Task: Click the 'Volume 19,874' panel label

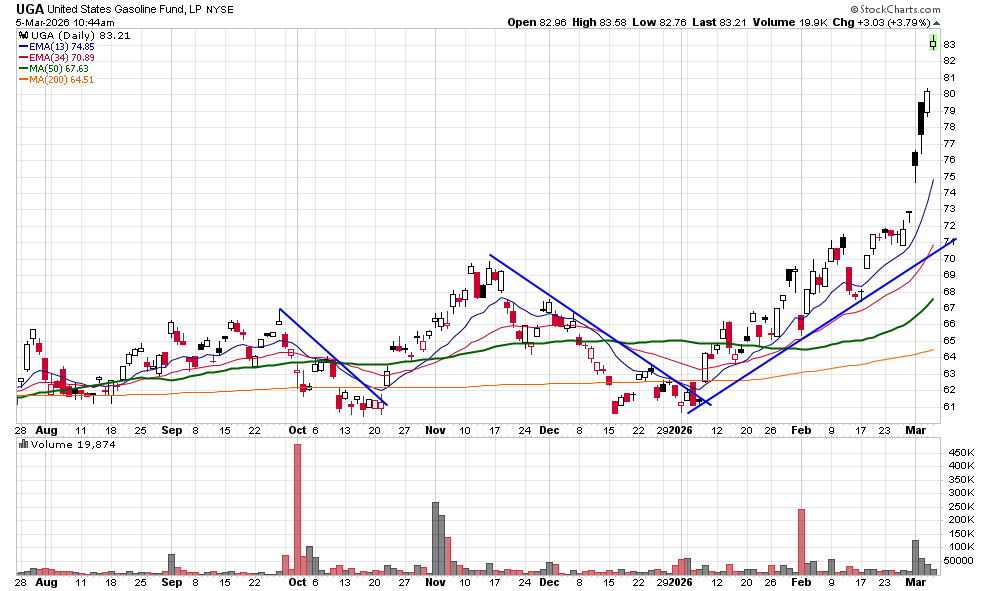Action: pyautogui.click(x=73, y=445)
